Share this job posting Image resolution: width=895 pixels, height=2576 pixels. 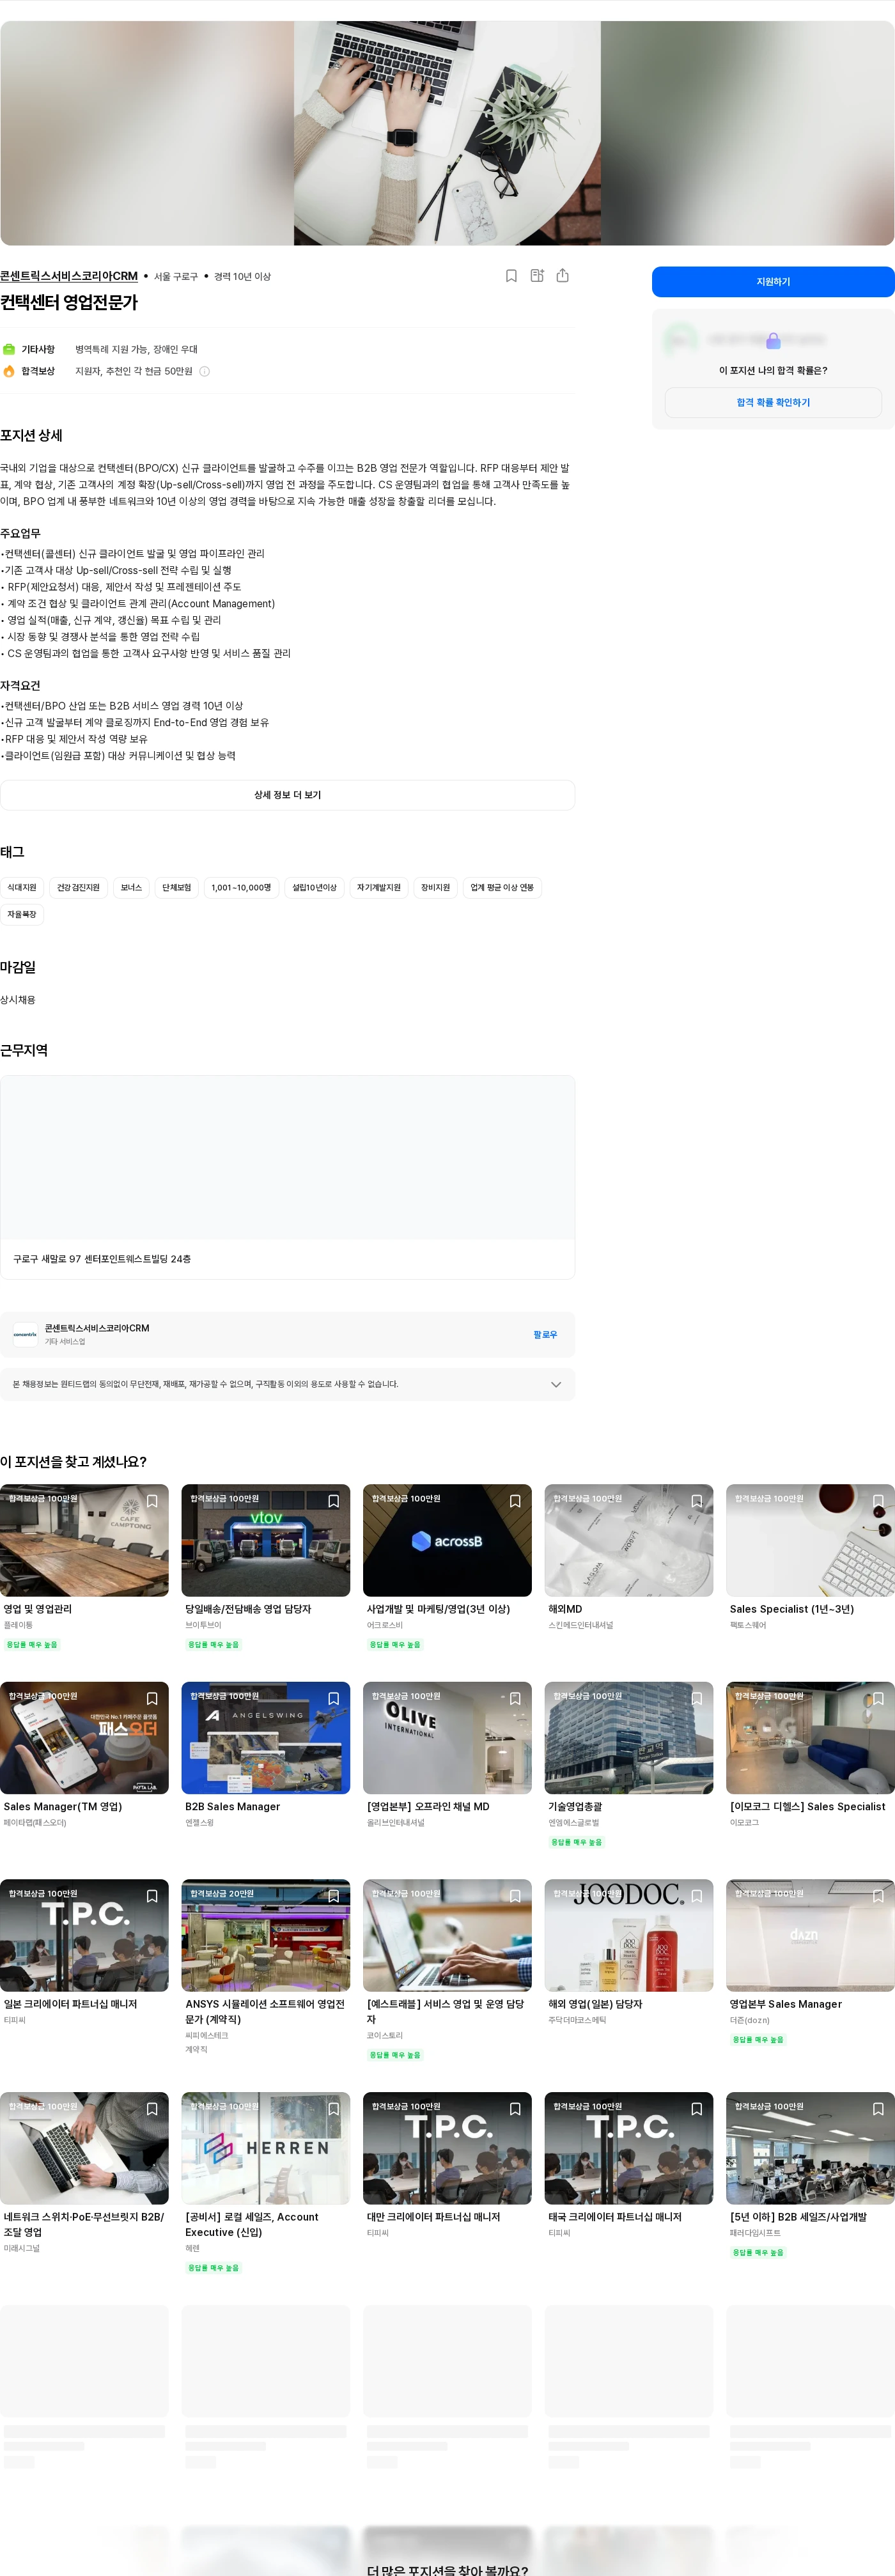(563, 276)
